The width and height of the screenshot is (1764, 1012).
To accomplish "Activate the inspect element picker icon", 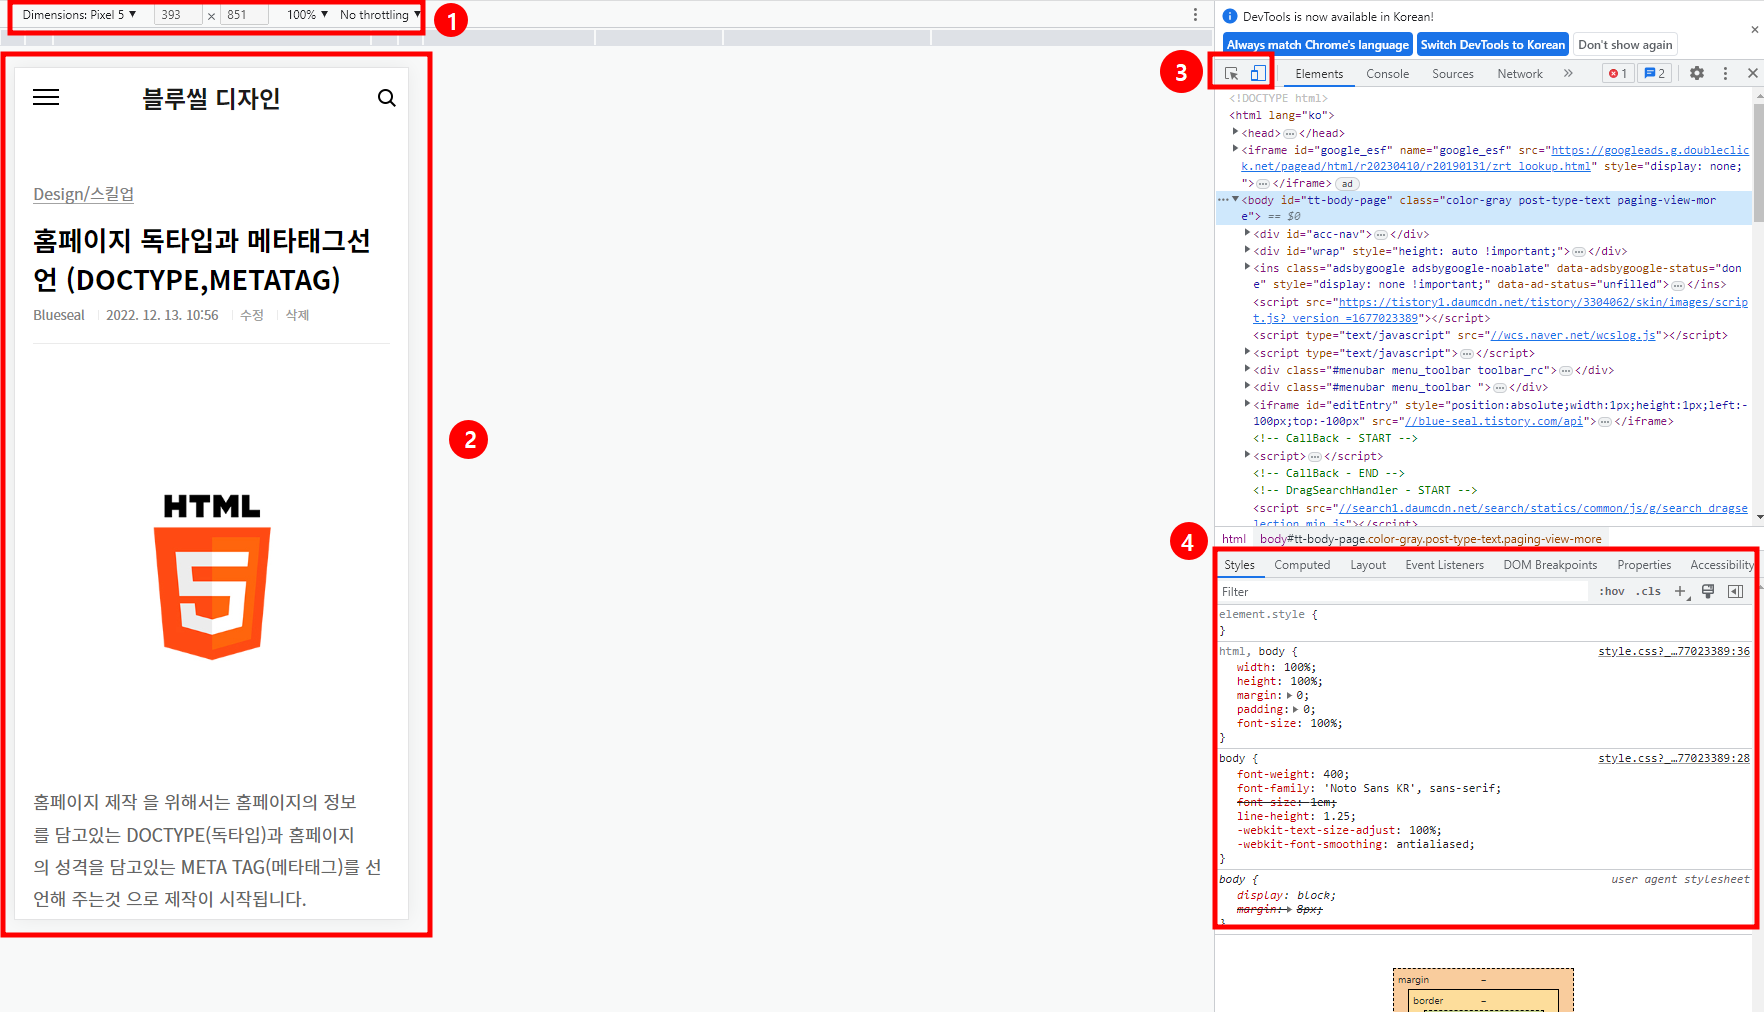I will pos(1231,74).
